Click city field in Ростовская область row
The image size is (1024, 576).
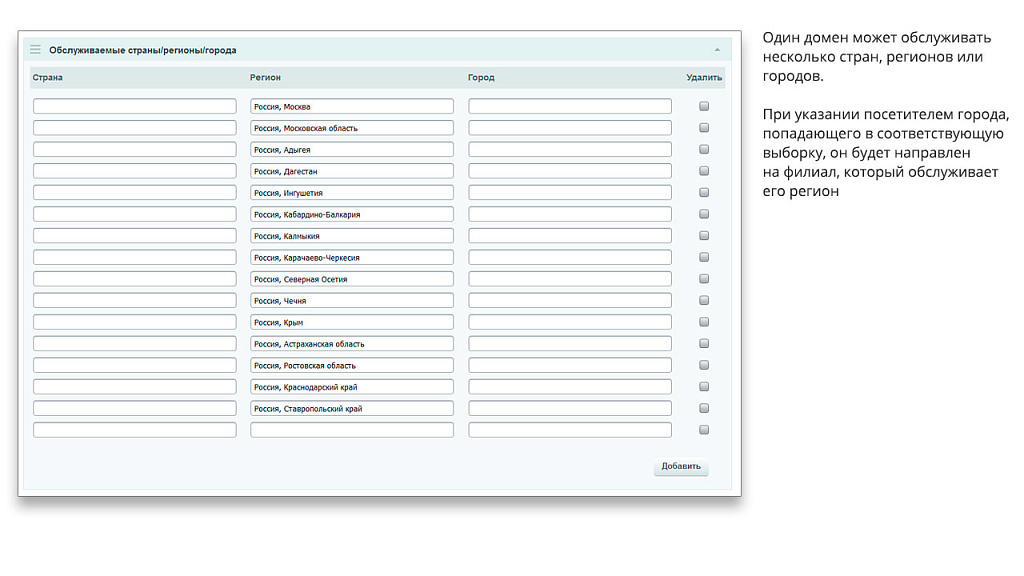pyautogui.click(x=570, y=365)
